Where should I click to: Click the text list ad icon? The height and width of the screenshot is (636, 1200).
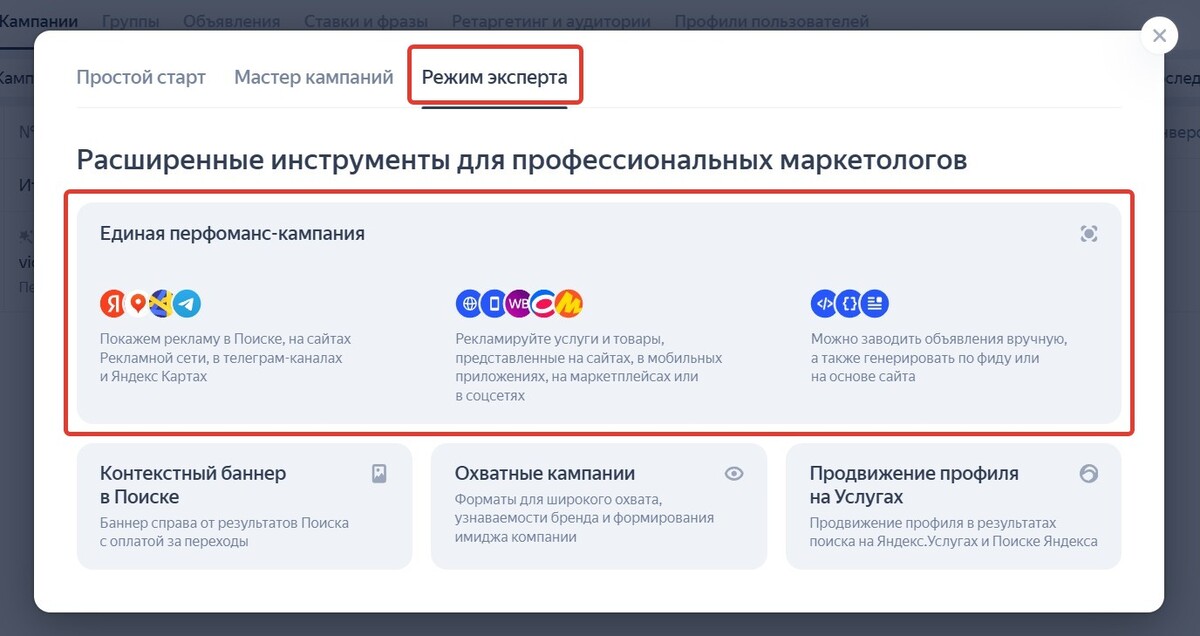coord(875,303)
